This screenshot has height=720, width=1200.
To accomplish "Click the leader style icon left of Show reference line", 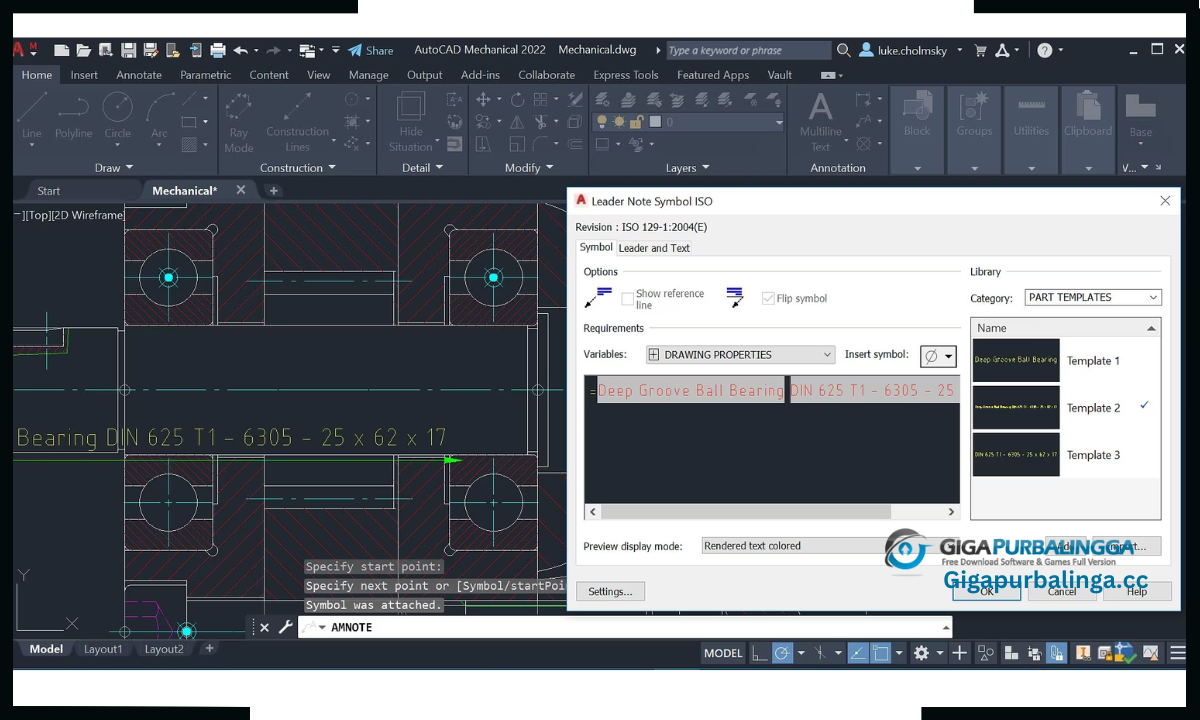I will tap(598, 298).
